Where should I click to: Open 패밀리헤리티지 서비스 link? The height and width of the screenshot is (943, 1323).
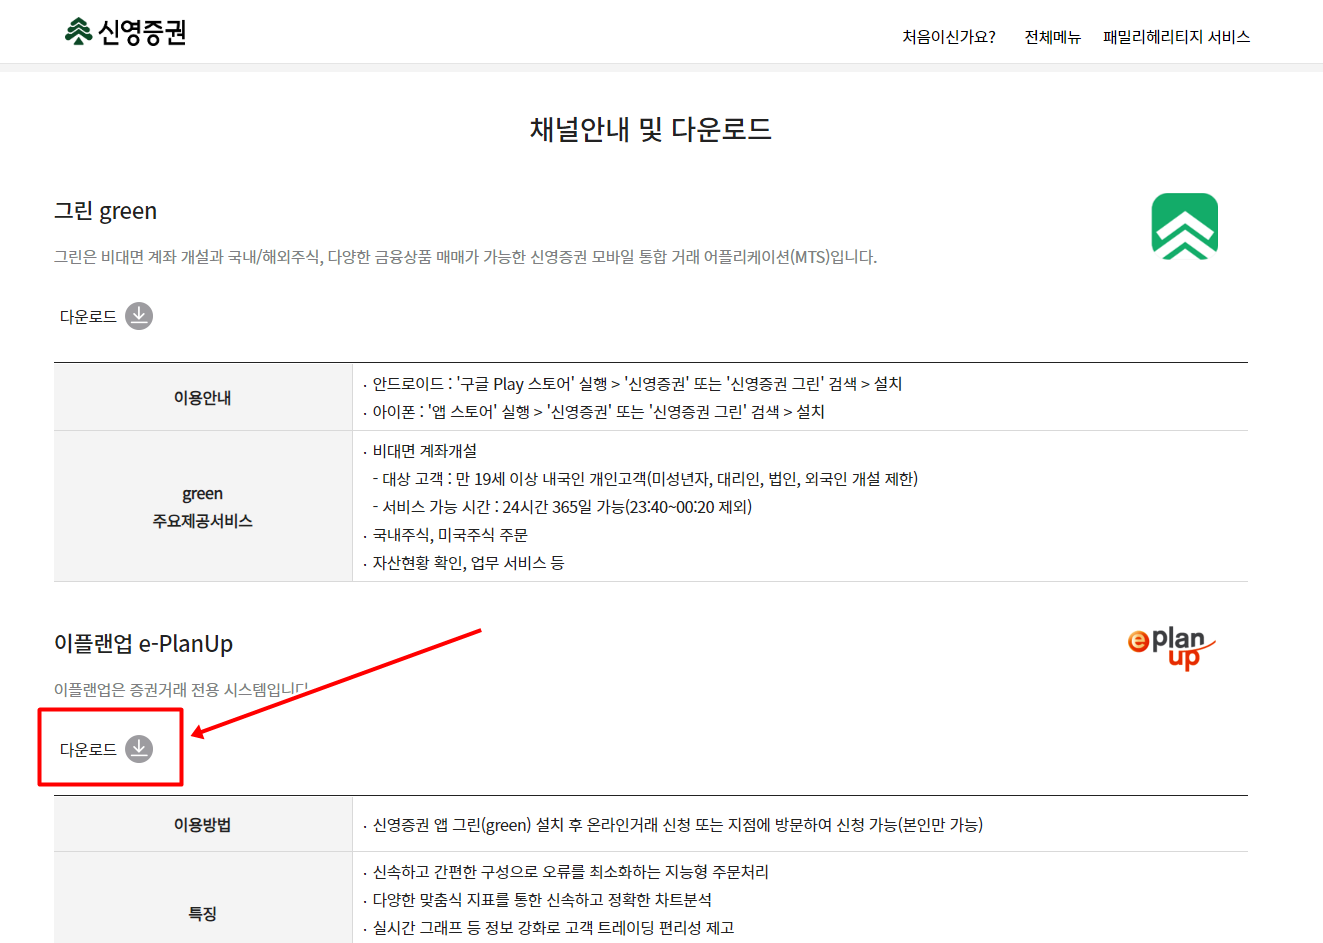point(1176,37)
